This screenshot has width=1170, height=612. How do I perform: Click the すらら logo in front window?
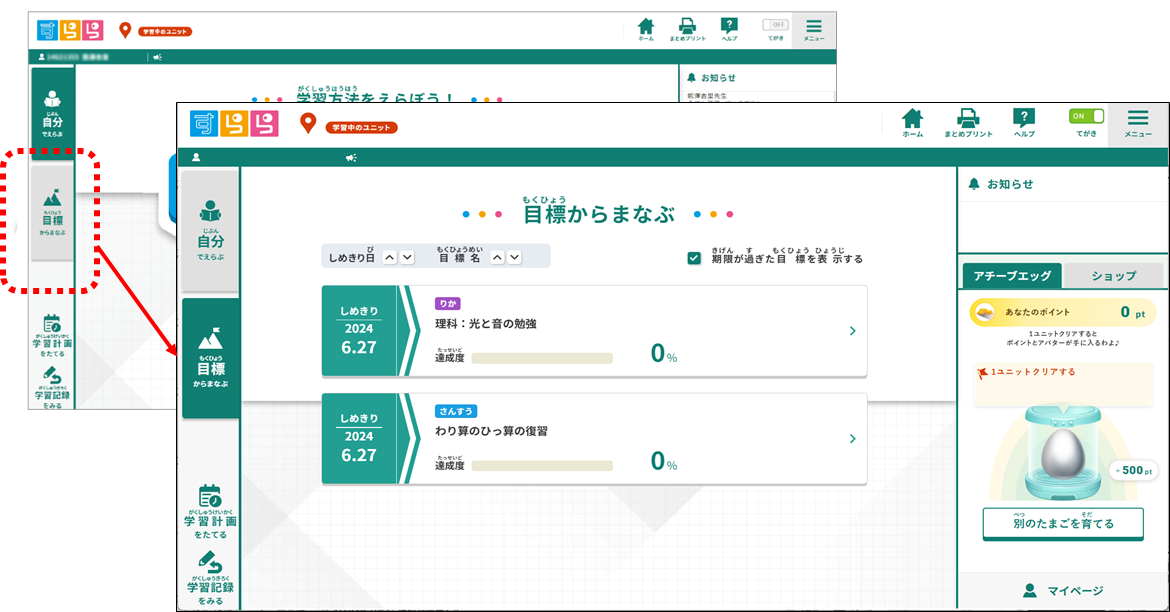click(x=234, y=124)
